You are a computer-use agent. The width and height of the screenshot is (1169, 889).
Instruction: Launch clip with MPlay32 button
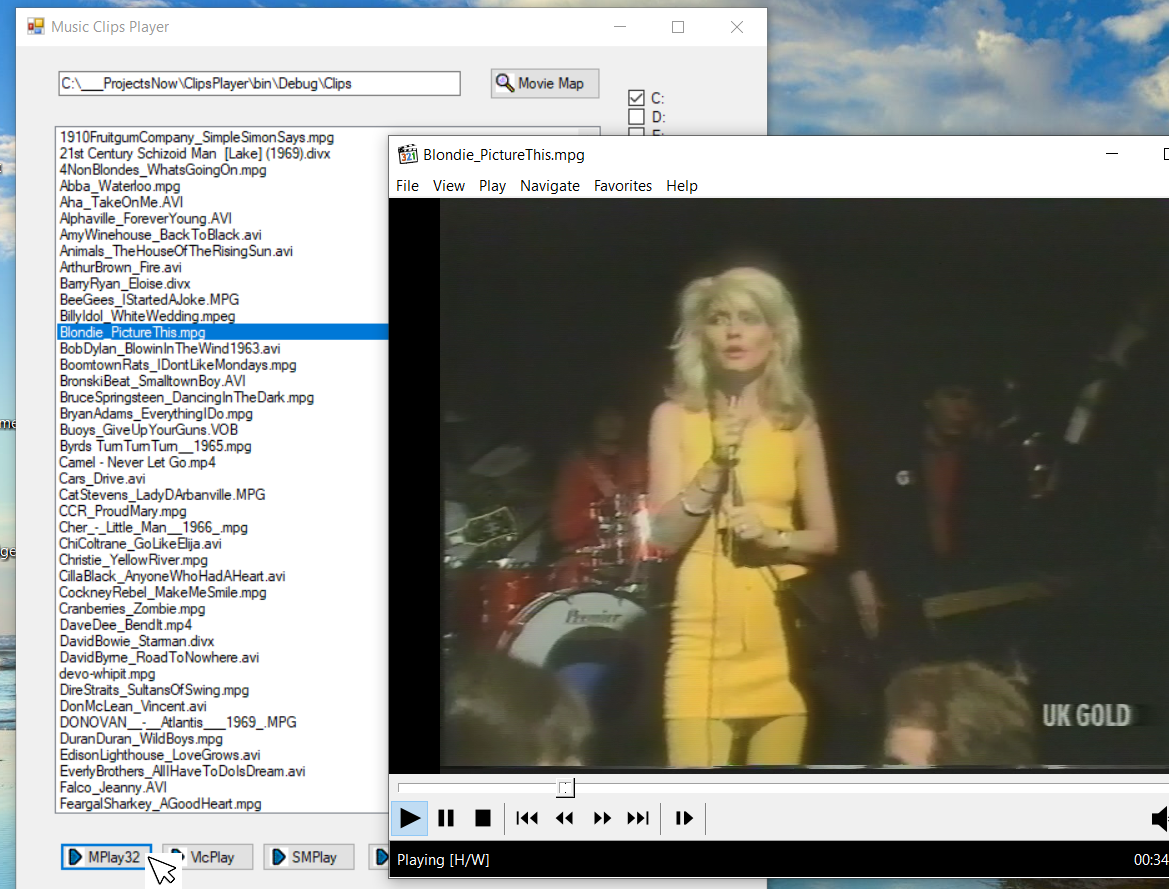[x=107, y=857]
